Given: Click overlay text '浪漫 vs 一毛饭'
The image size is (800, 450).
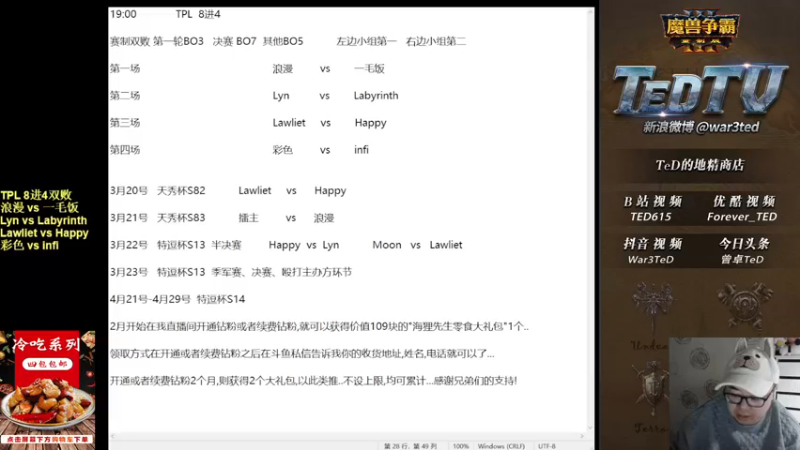Looking at the screenshot, I should [40, 208].
